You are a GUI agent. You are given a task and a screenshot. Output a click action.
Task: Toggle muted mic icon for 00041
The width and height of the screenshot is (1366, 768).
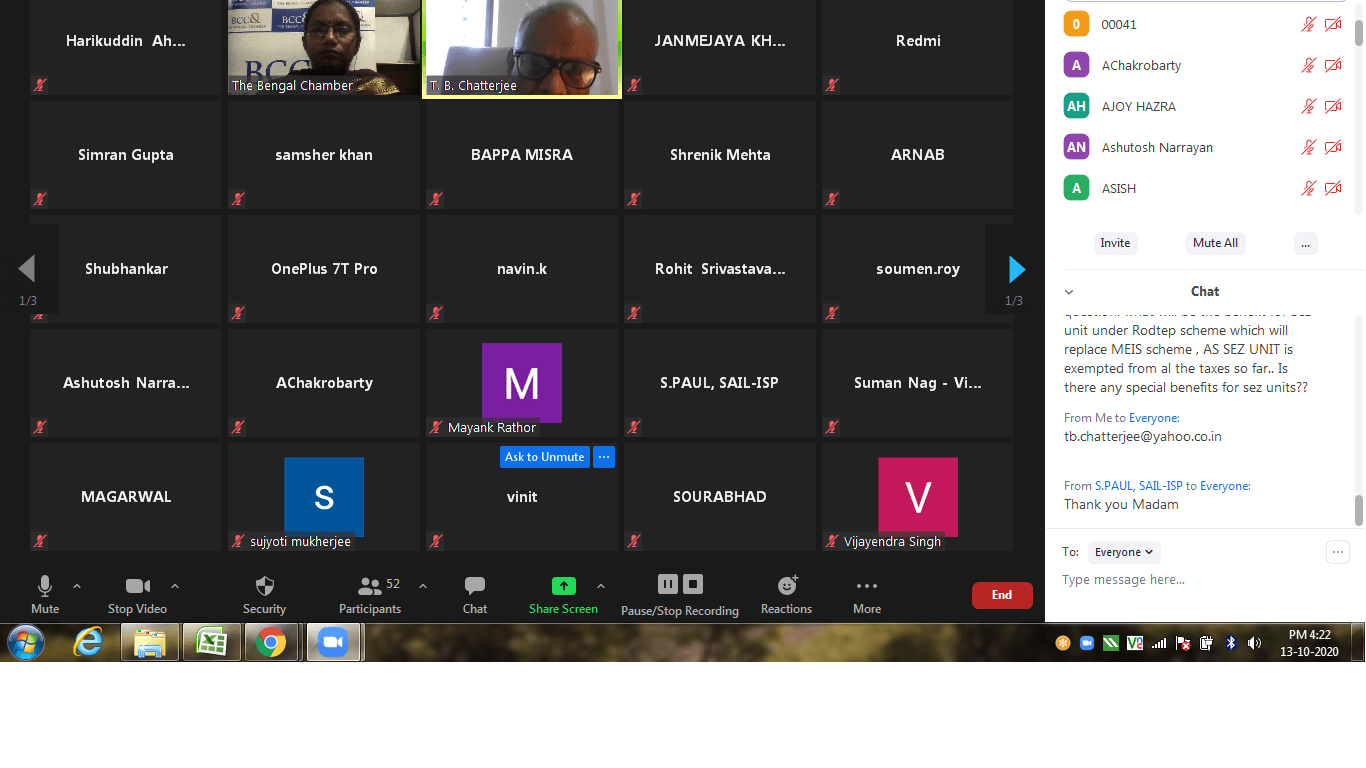tap(1308, 24)
